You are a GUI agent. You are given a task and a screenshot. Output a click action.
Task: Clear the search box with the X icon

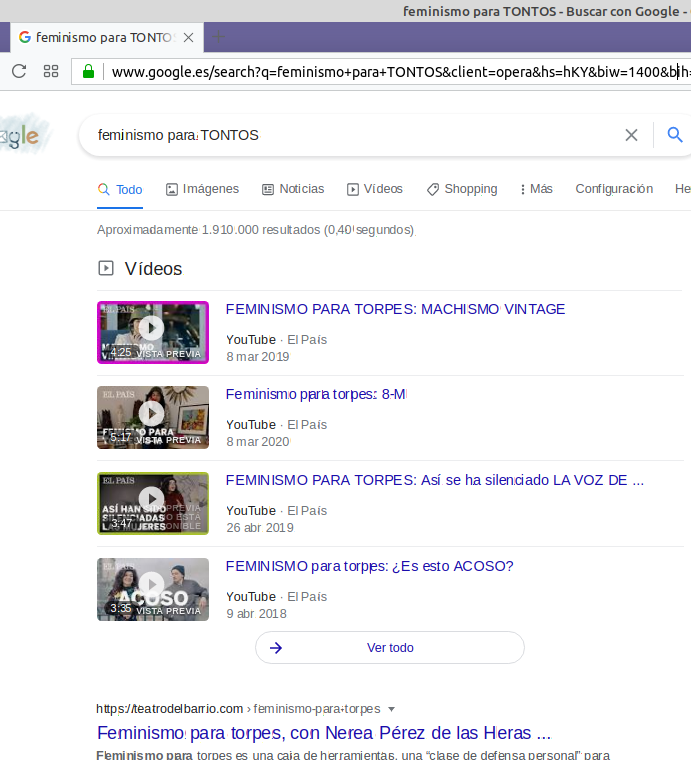click(x=631, y=135)
